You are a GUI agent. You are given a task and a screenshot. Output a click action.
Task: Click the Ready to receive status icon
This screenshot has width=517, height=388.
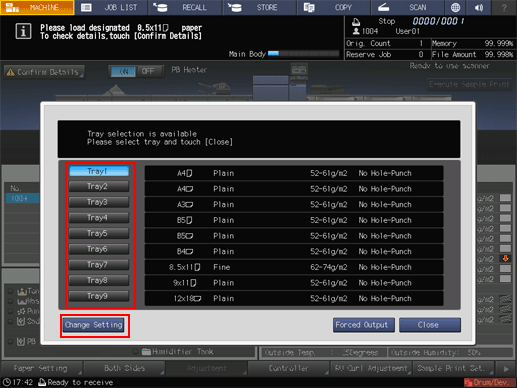[42, 382]
